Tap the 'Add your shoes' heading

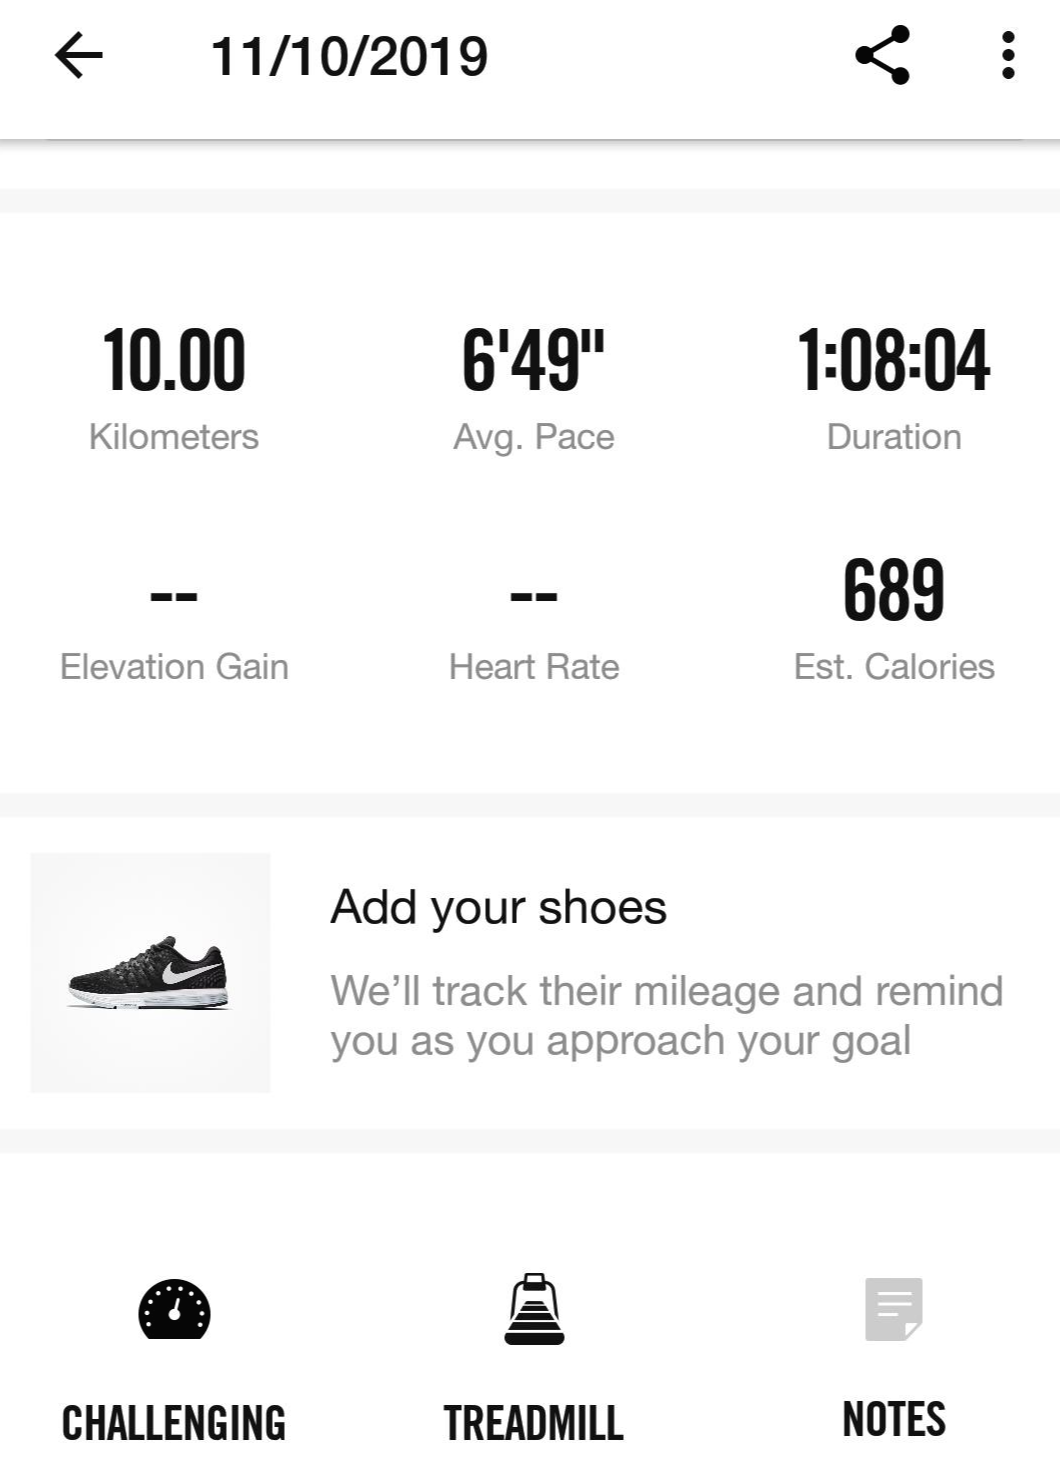coord(498,908)
